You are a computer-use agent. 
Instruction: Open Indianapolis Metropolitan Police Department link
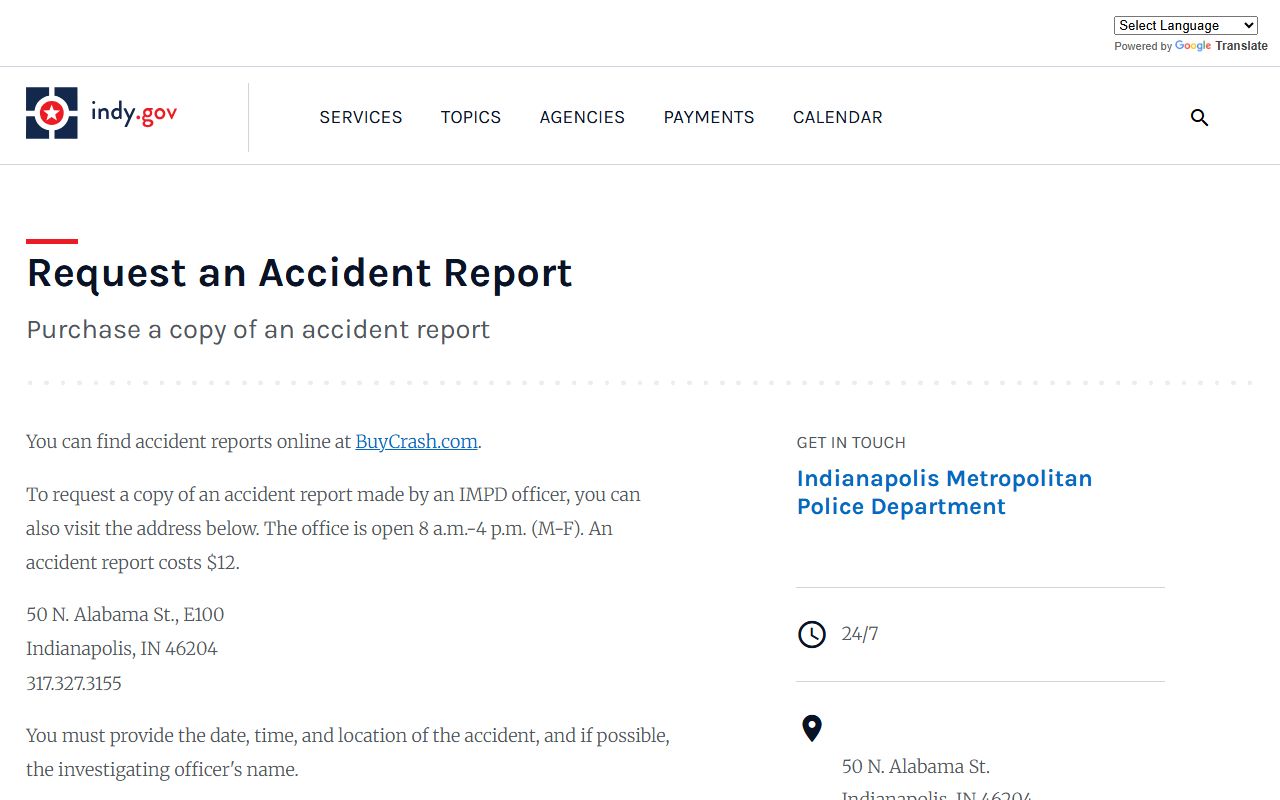944,492
